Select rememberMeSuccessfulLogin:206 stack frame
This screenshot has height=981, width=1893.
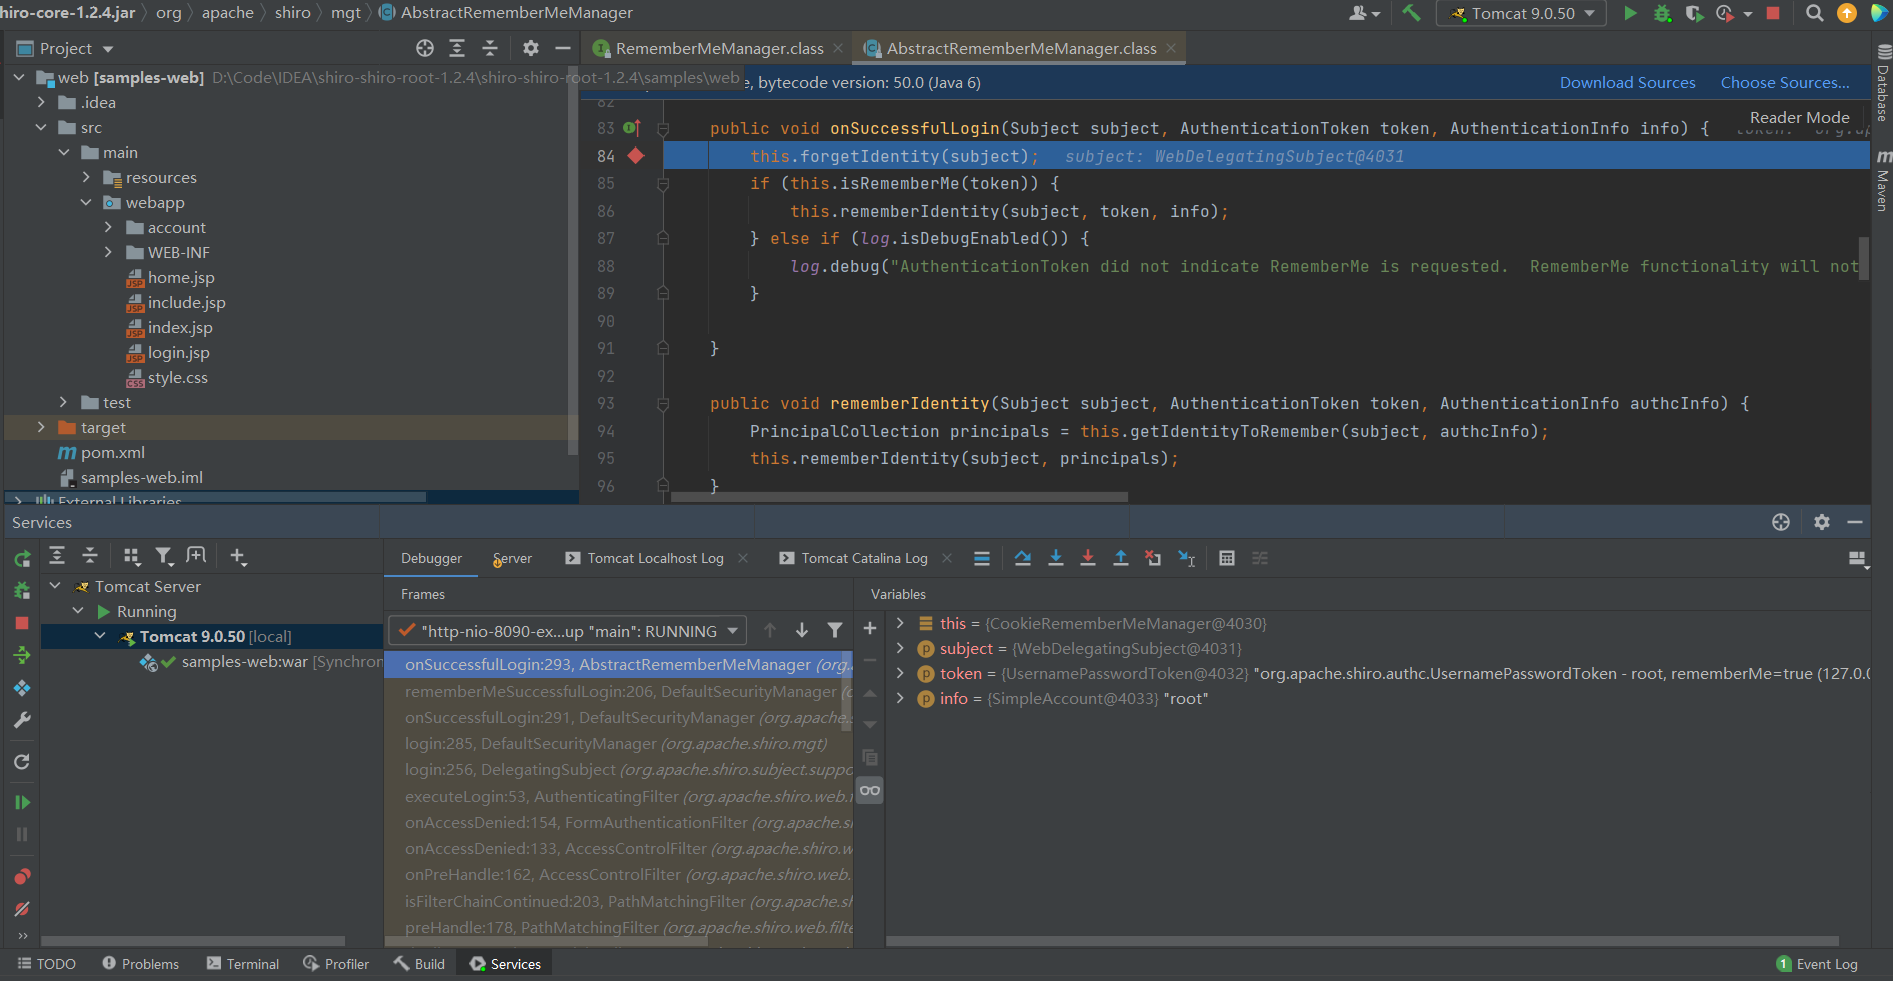(618, 691)
